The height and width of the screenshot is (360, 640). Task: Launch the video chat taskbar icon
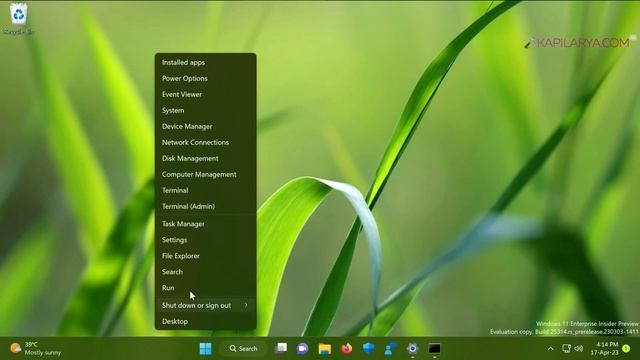[302, 349]
